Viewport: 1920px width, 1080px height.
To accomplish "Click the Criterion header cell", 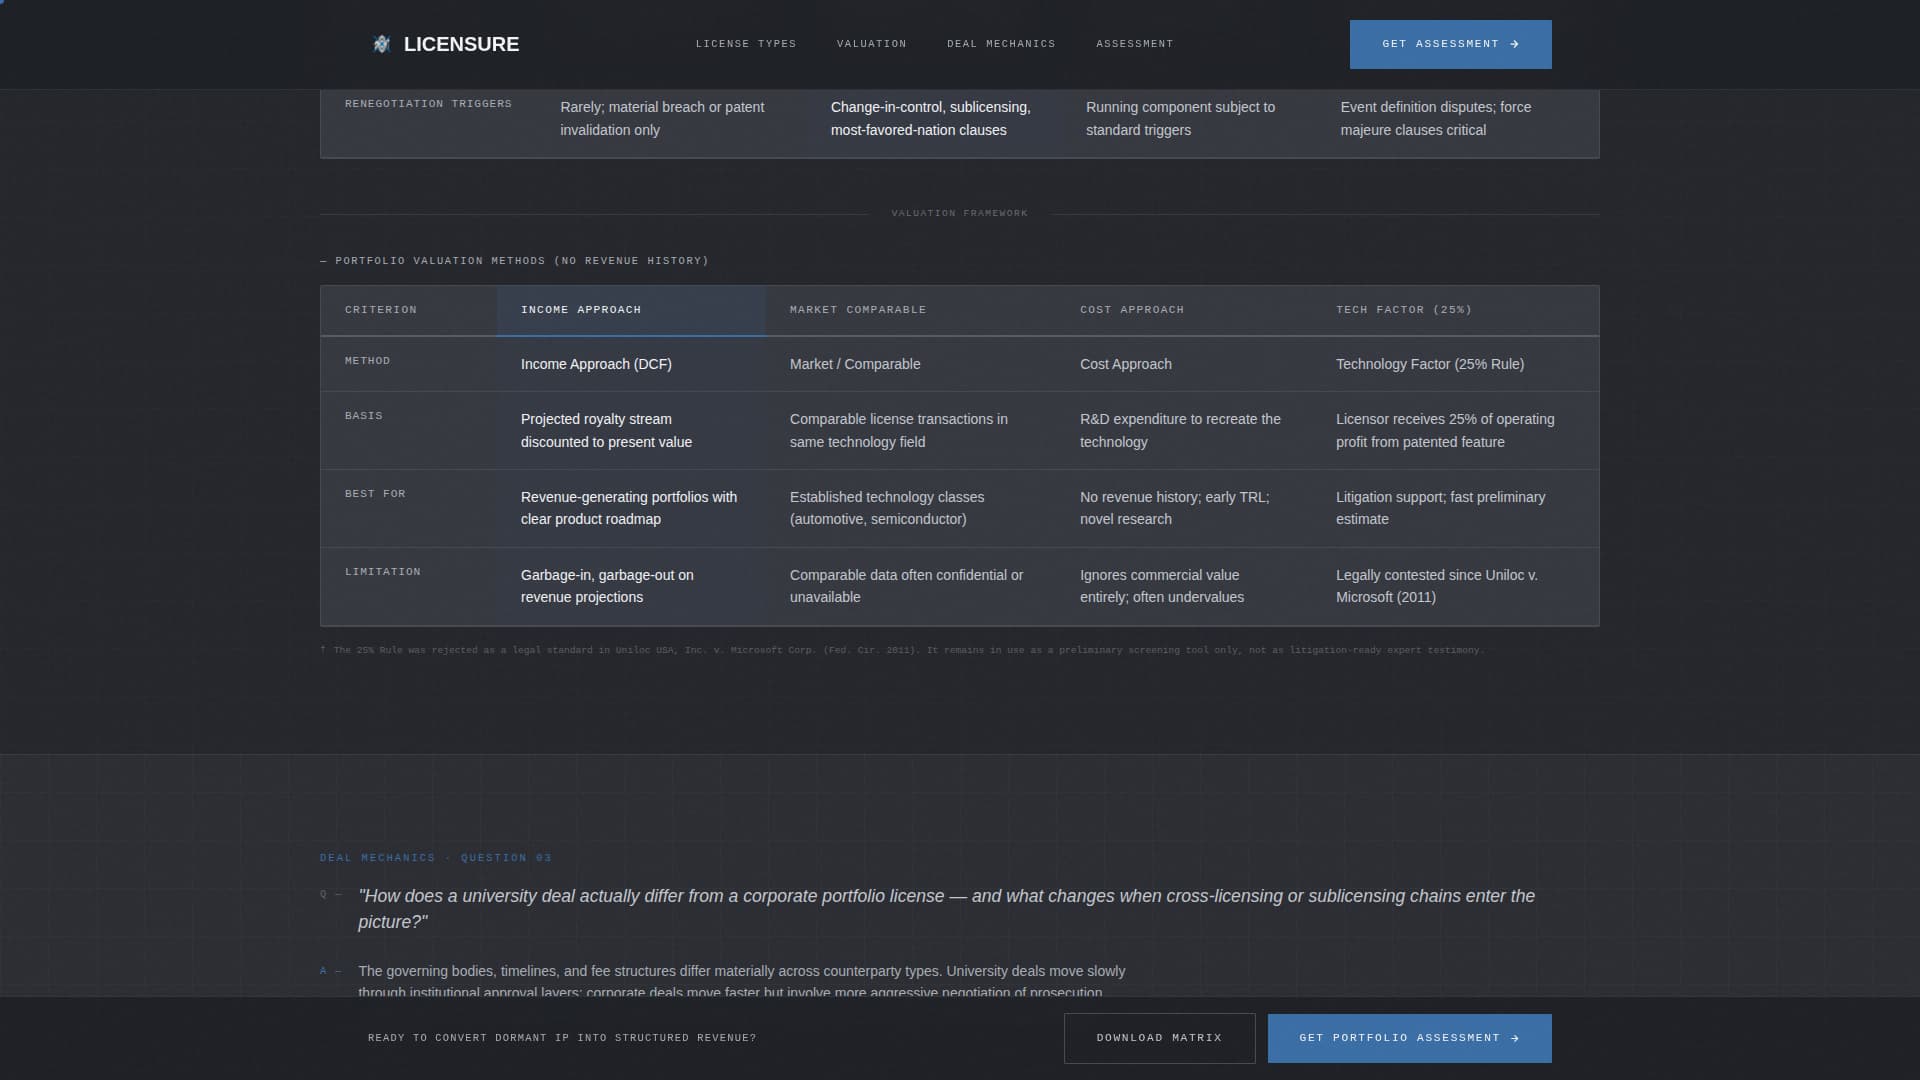I will coord(381,310).
